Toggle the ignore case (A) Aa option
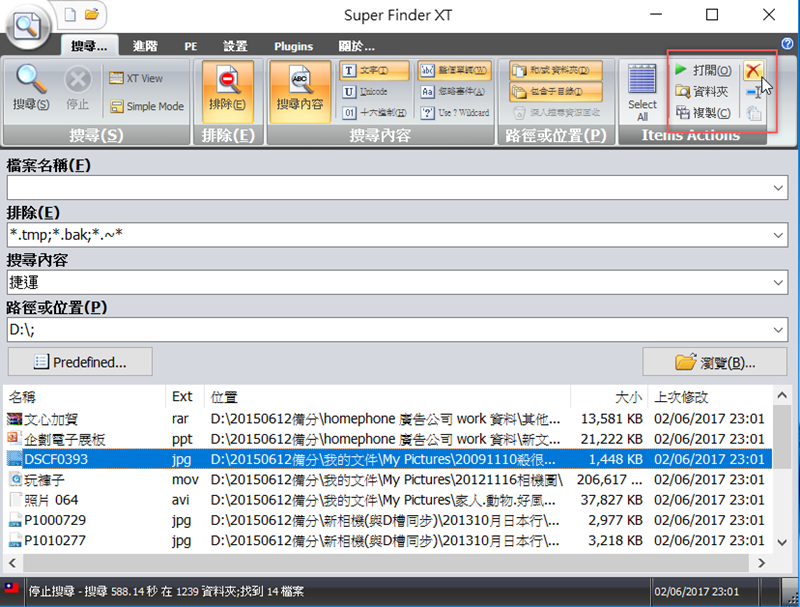 [452, 92]
